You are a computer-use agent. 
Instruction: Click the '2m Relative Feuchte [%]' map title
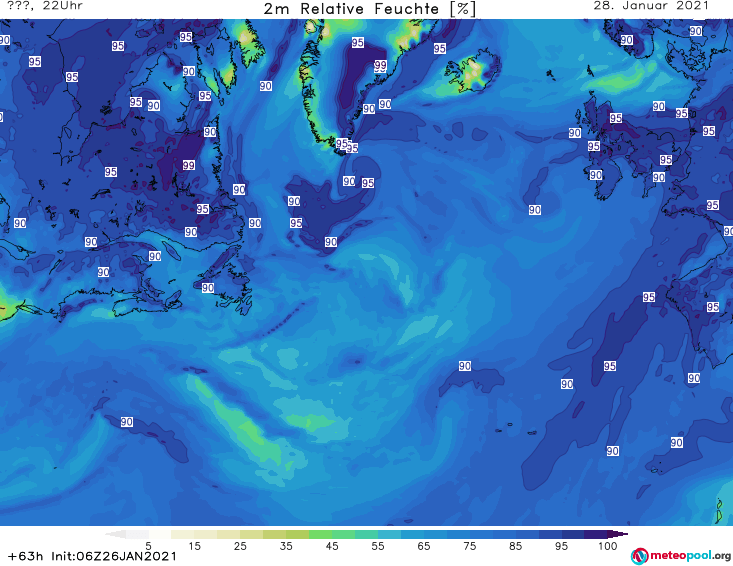tap(370, 9)
